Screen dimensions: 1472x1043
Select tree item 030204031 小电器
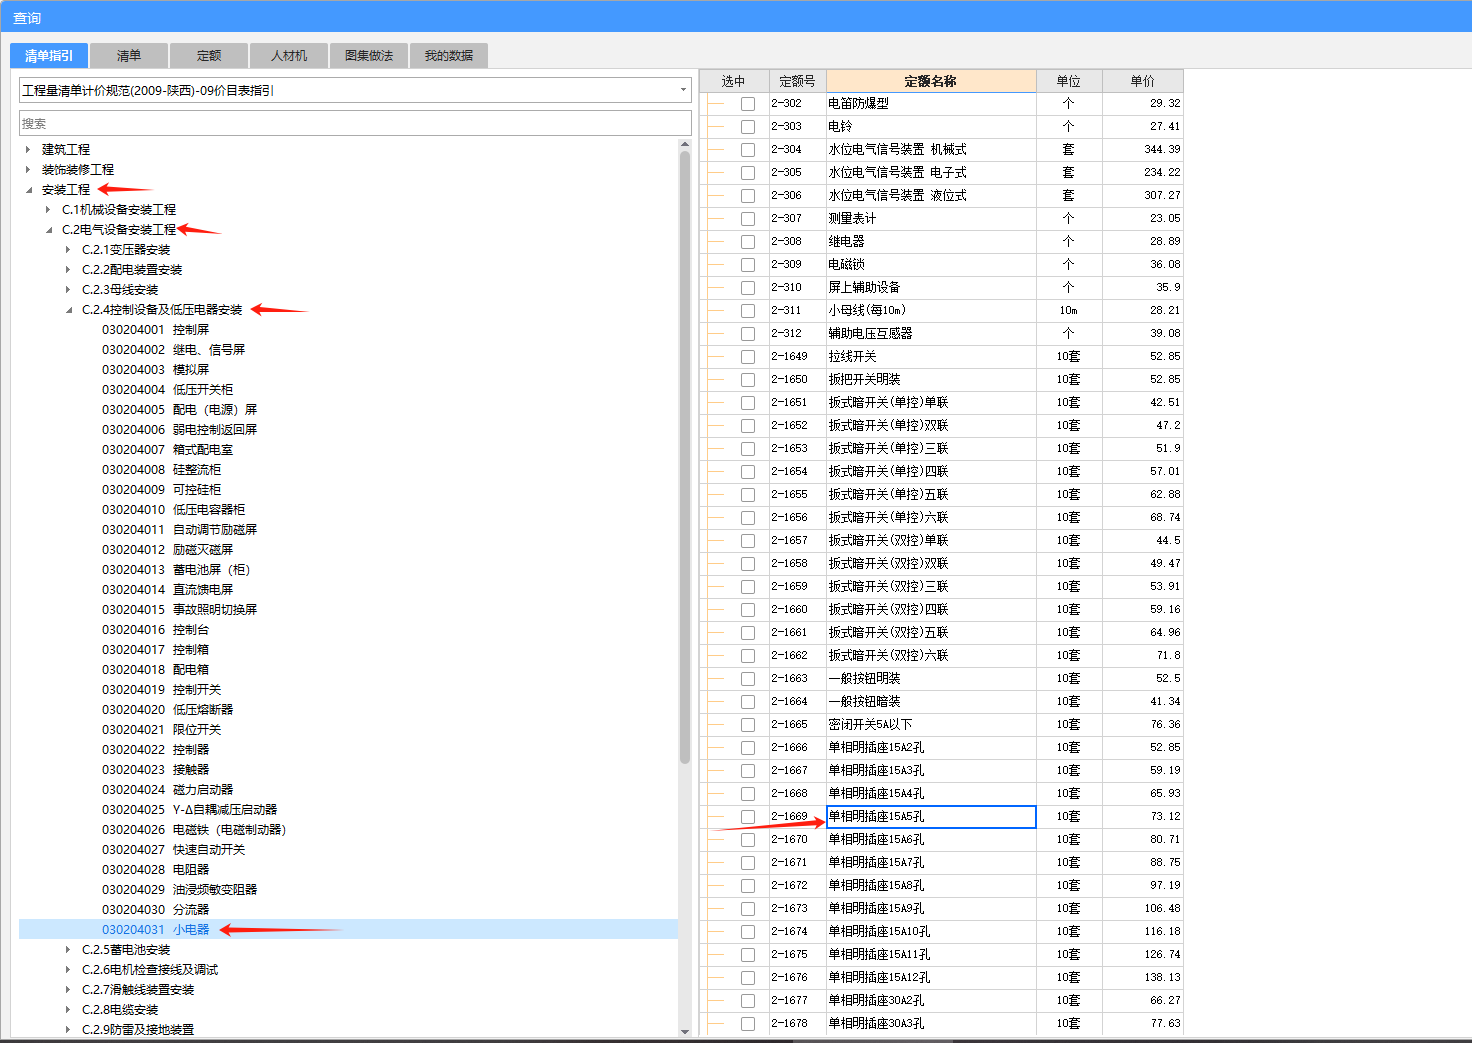[x=155, y=929]
